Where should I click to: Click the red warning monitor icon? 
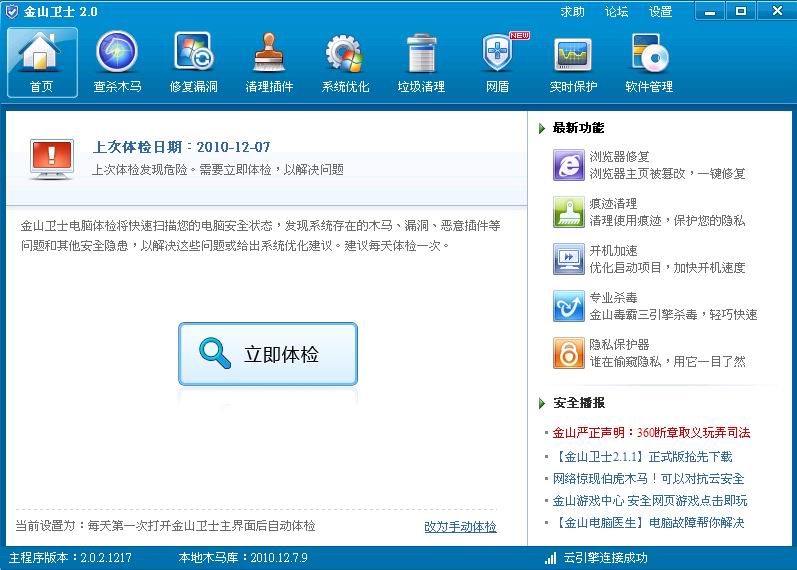[x=52, y=159]
